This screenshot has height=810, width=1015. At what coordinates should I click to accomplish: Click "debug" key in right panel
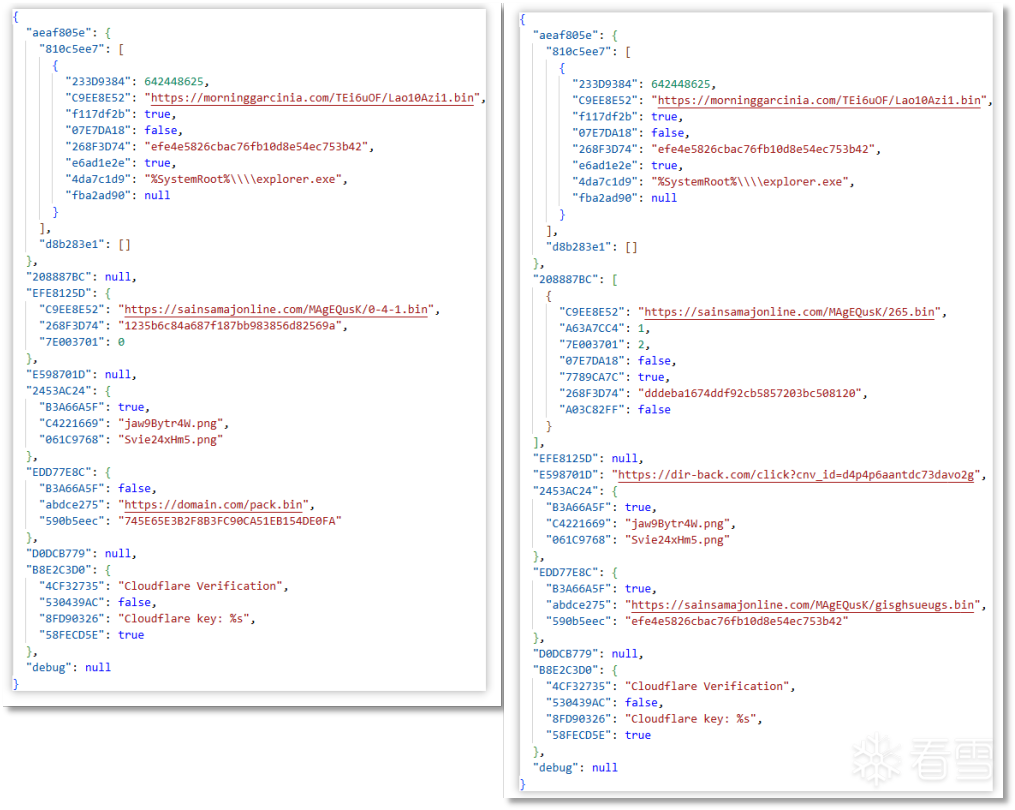click(556, 768)
